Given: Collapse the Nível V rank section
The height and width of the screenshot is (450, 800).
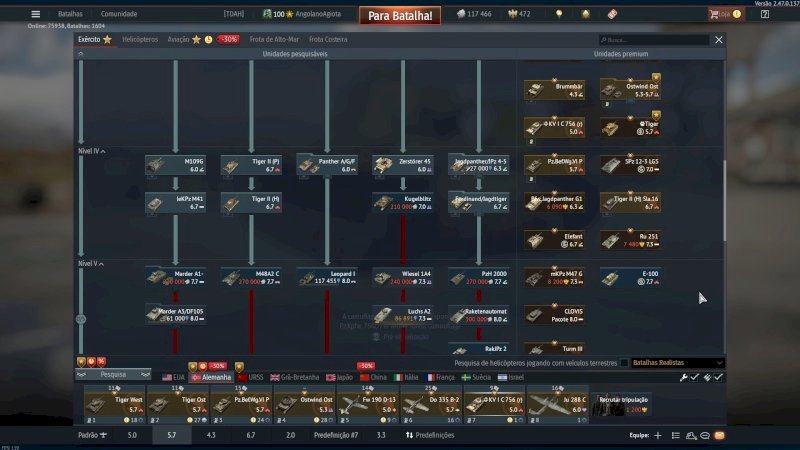Looking at the screenshot, I should click(x=91, y=264).
